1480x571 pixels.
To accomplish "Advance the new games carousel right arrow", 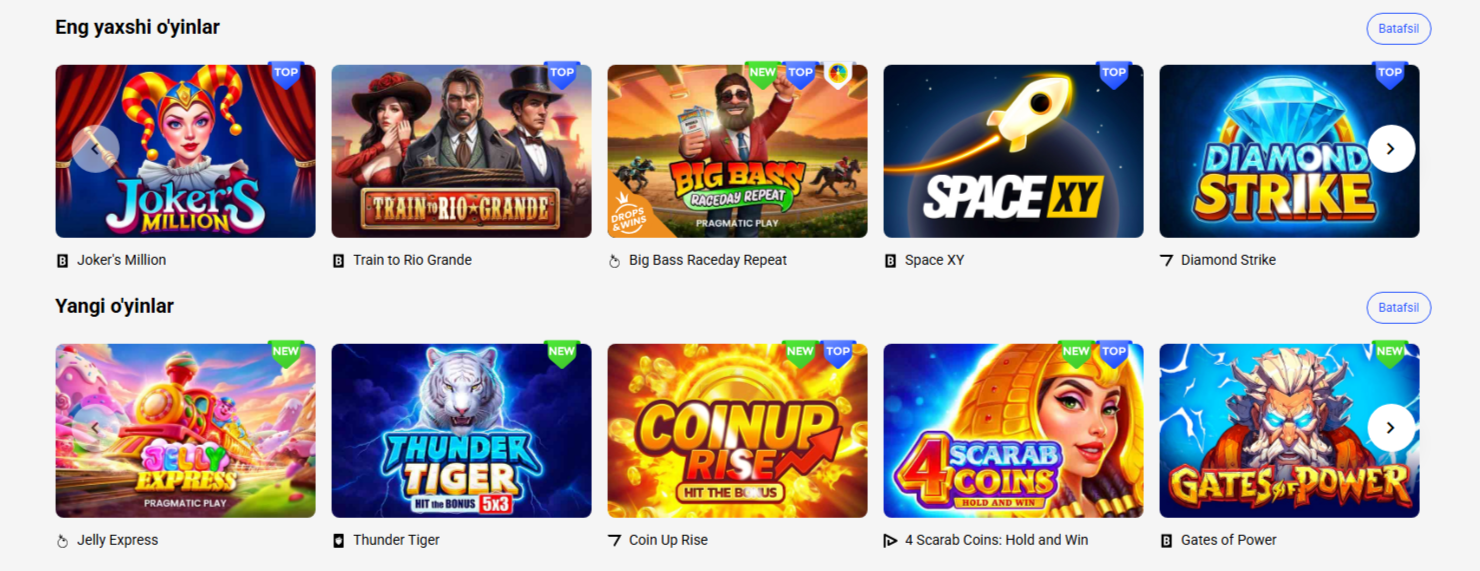I will point(1391,428).
